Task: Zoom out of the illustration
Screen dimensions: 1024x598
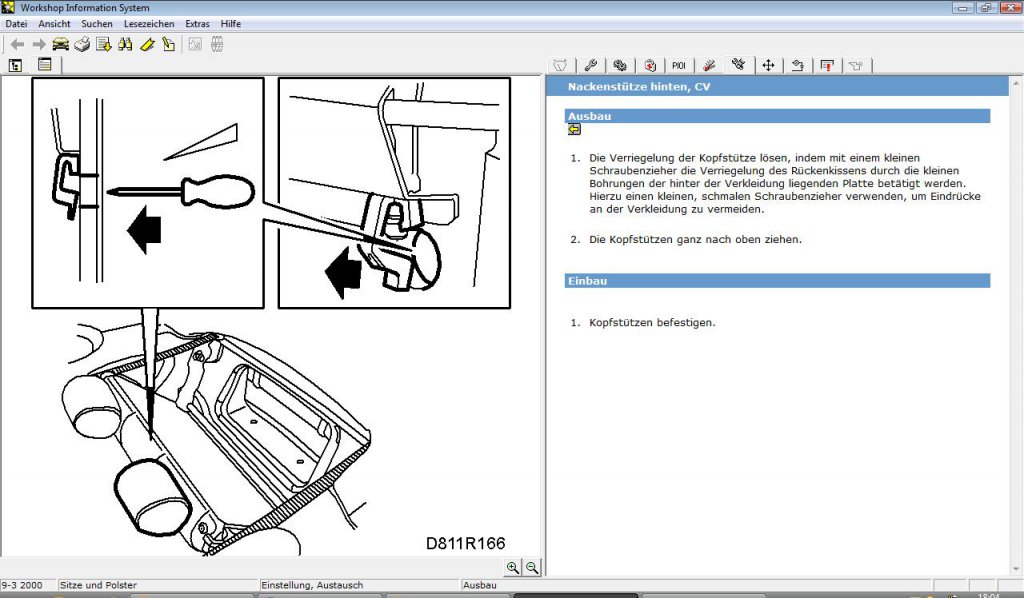Action: [x=532, y=567]
